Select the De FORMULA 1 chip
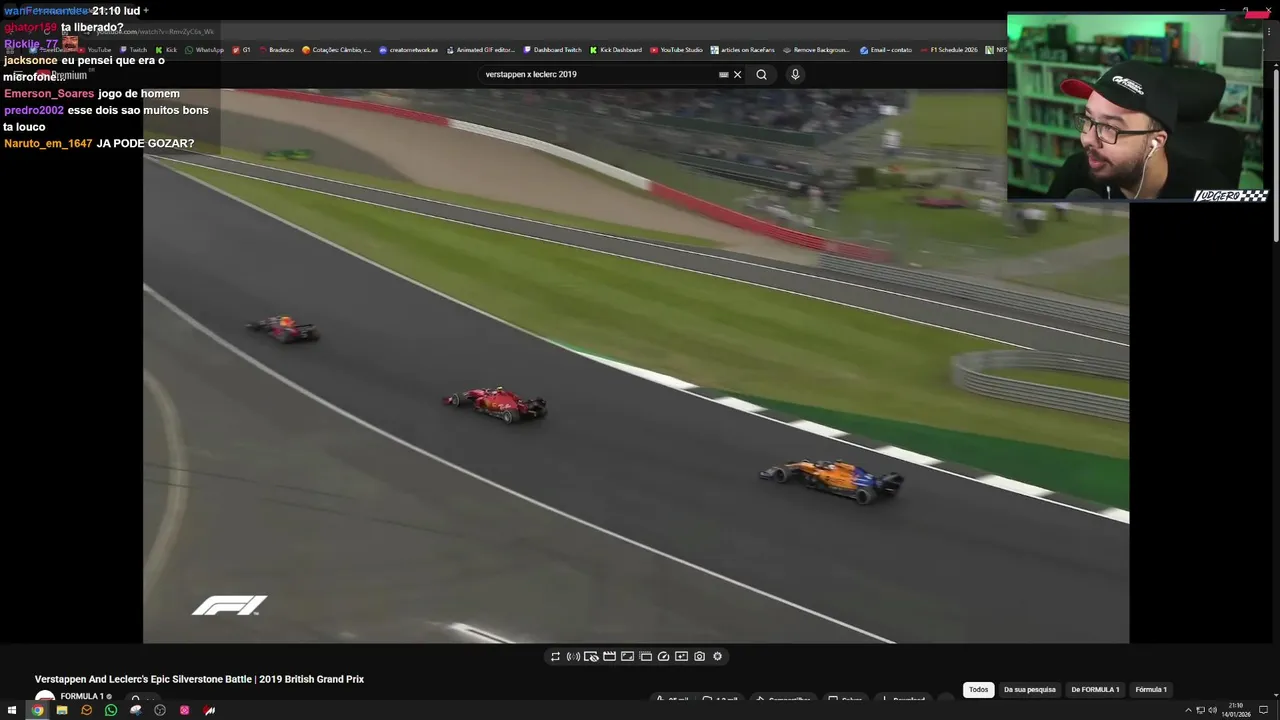This screenshot has width=1280, height=720. [x=1095, y=690]
